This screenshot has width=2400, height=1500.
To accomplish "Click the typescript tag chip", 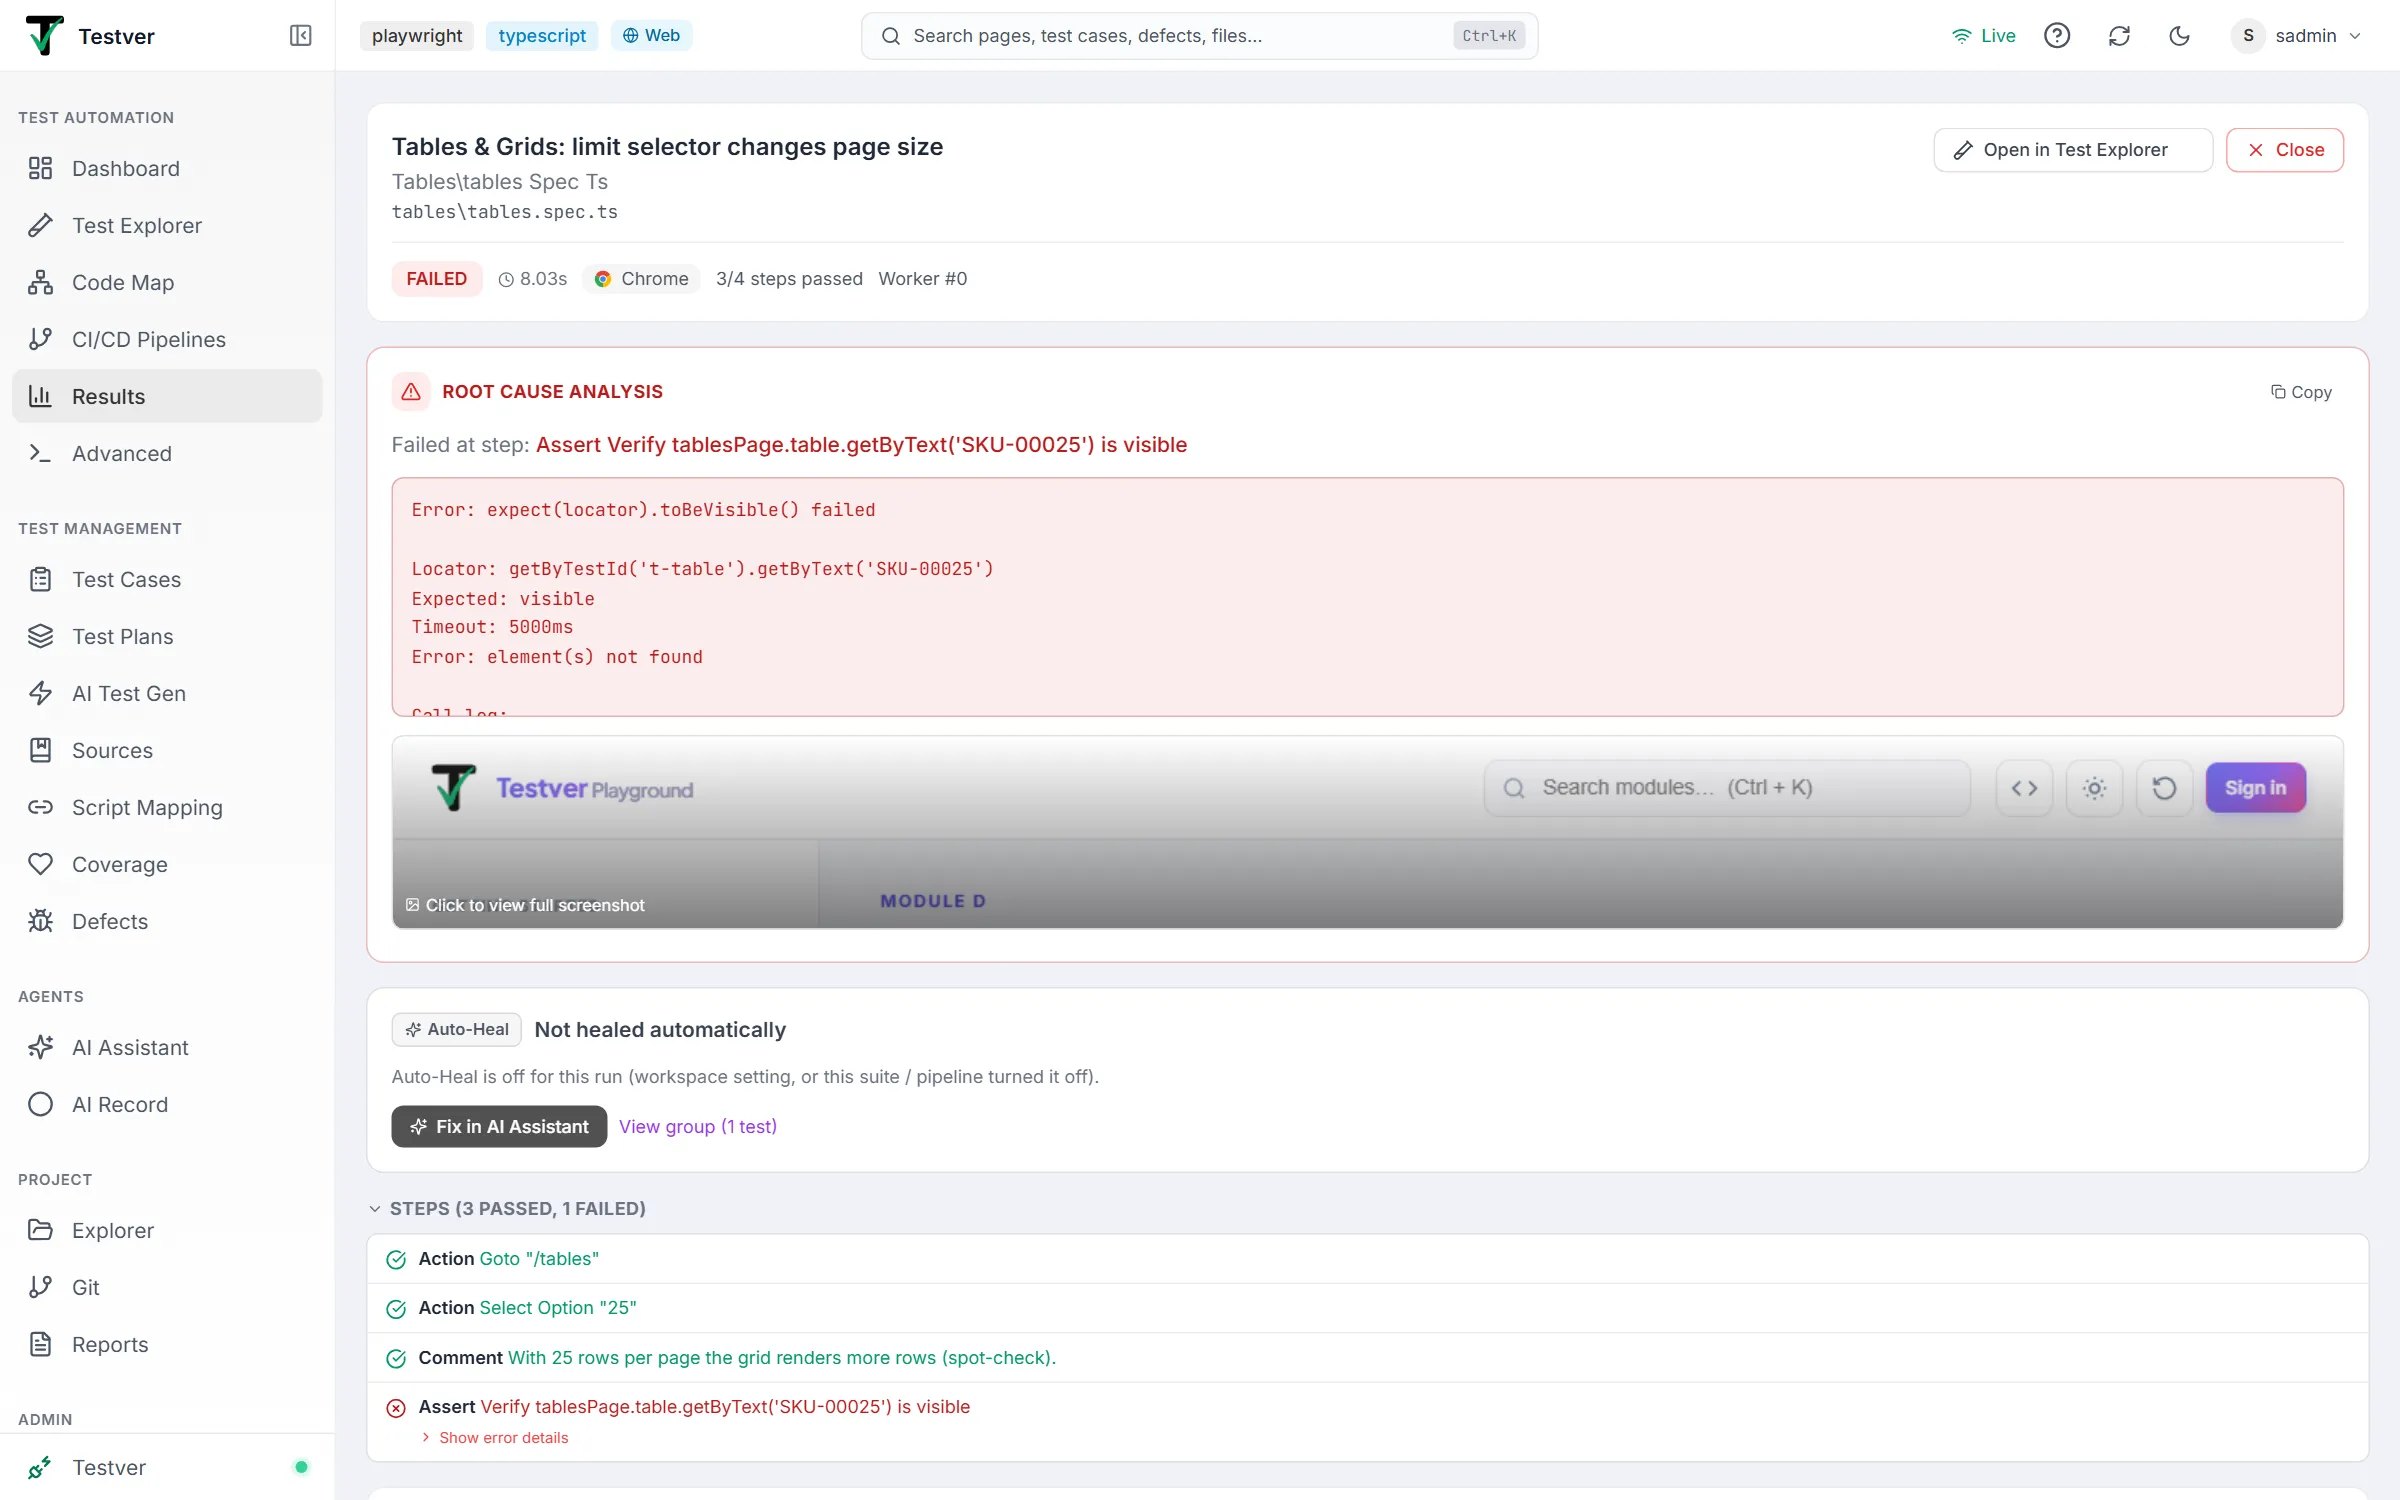I will (x=542, y=36).
